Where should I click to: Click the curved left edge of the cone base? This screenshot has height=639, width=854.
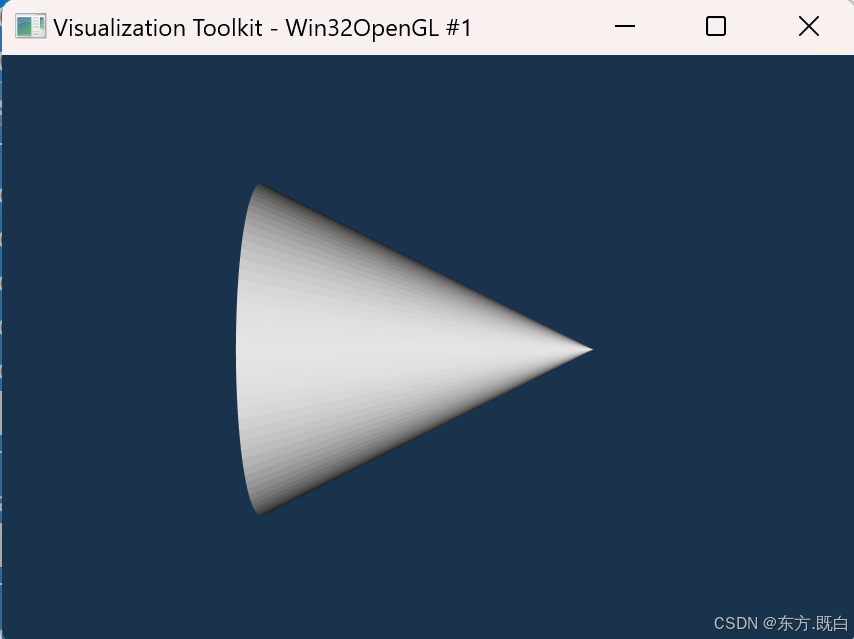[x=237, y=349]
